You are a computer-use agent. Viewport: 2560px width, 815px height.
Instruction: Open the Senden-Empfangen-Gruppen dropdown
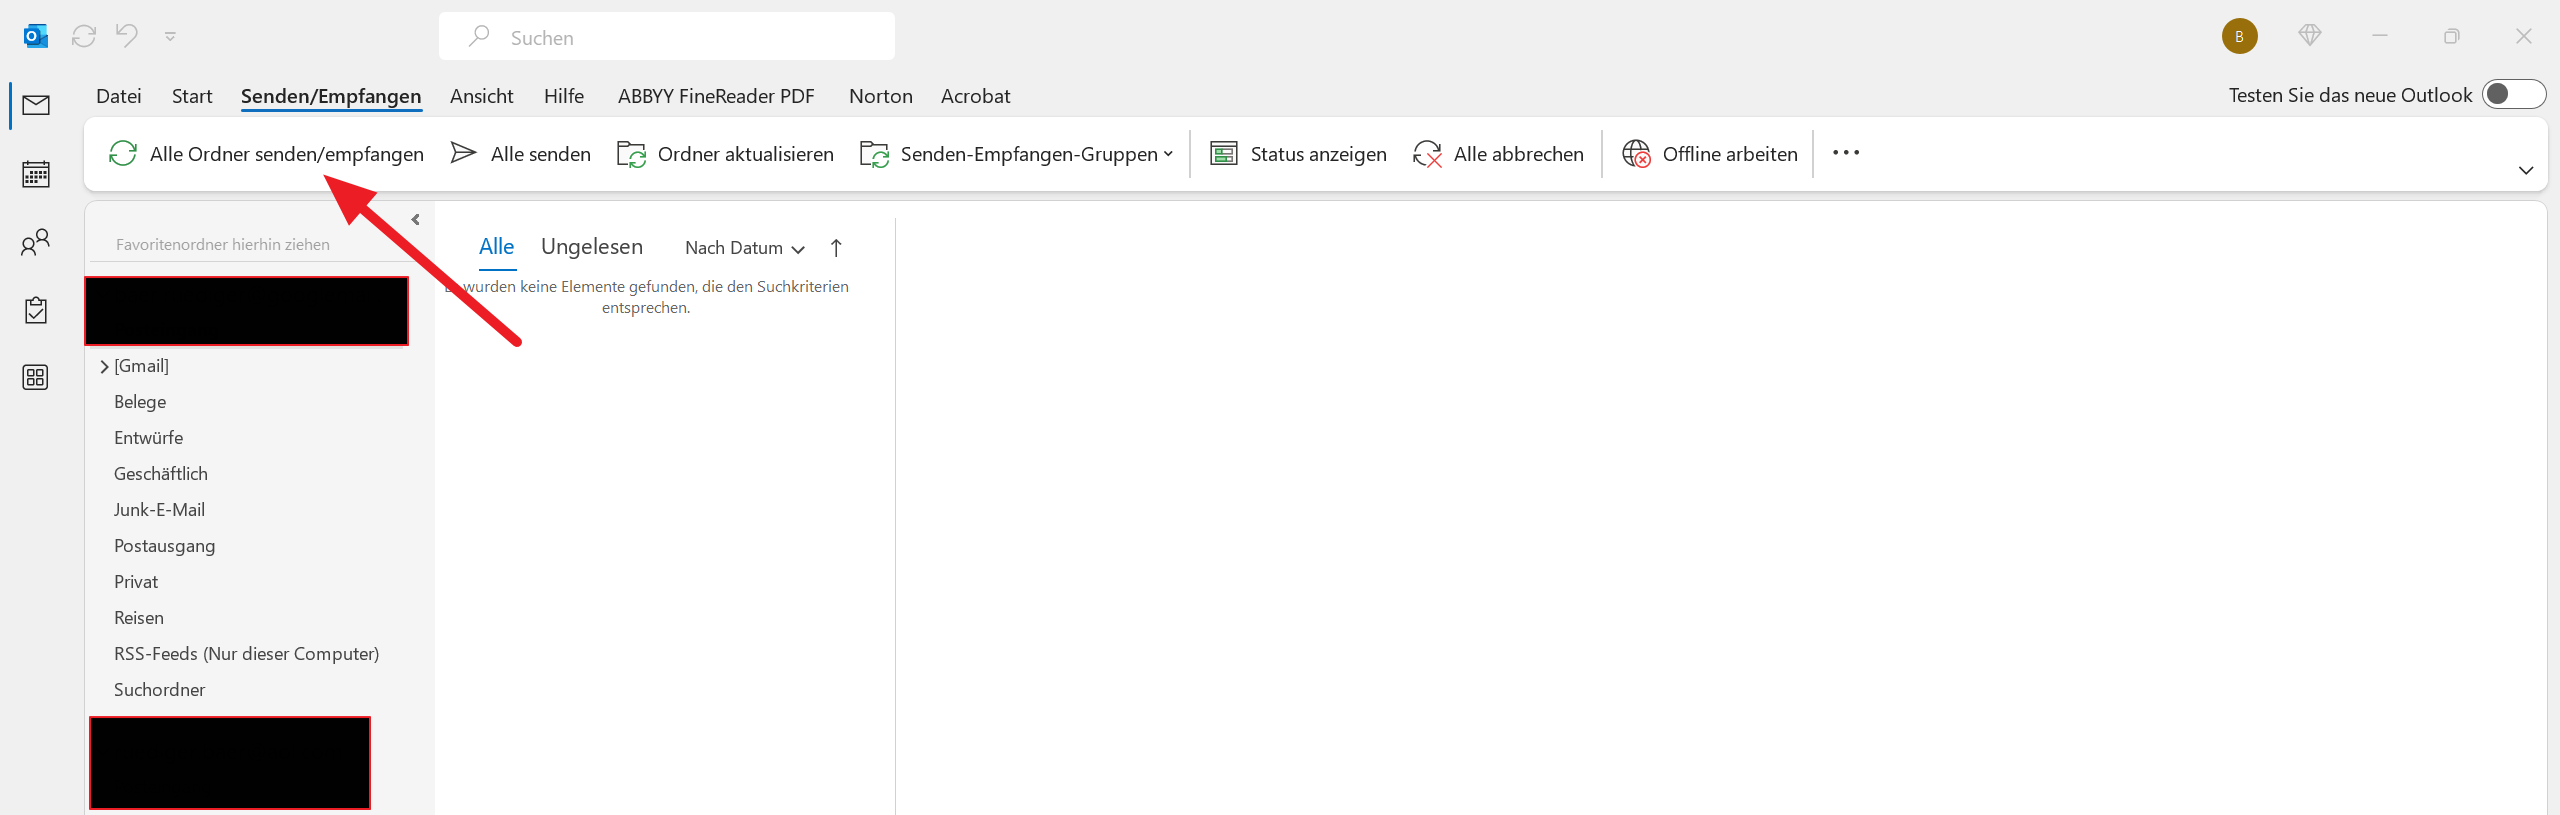coord(1017,154)
